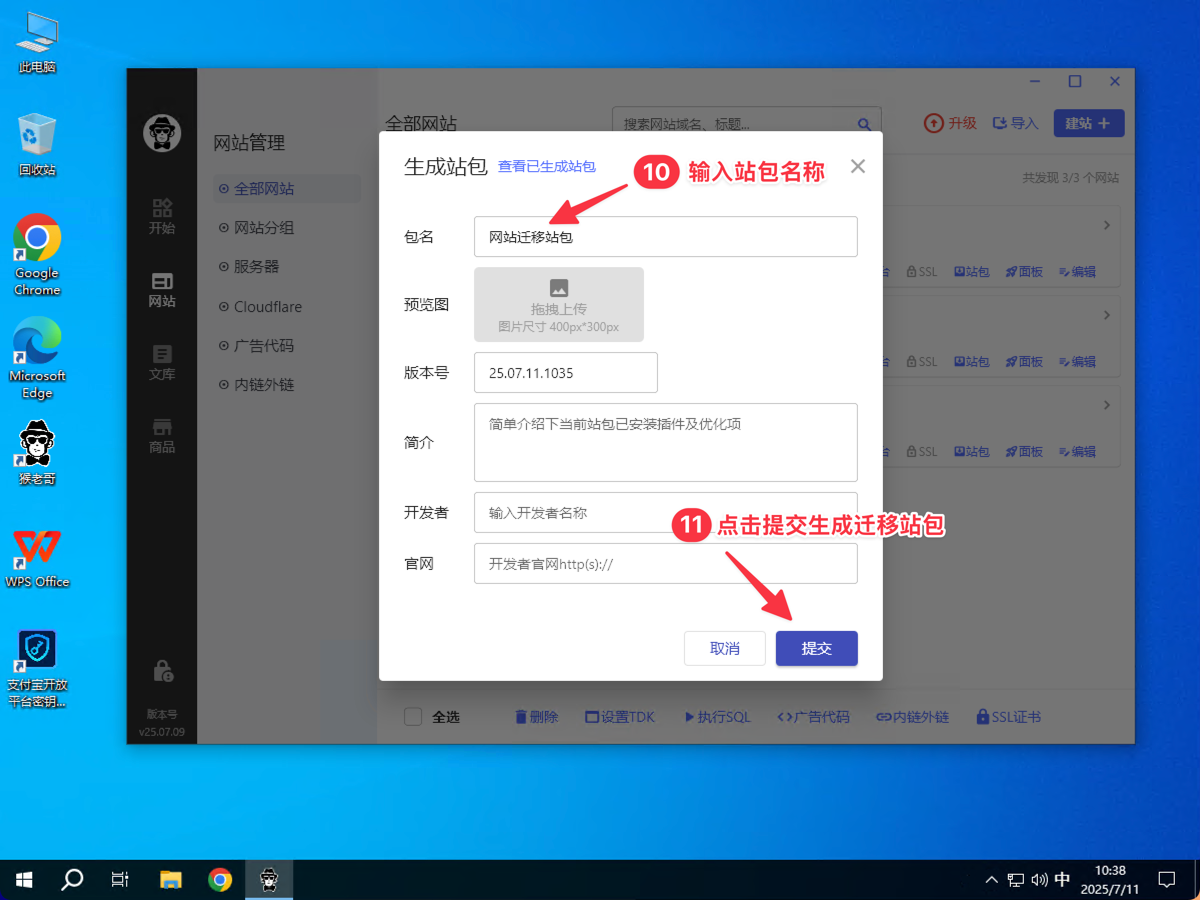The image size is (1200, 900).
Task: Open the Windows Start menu
Action: click(x=24, y=880)
